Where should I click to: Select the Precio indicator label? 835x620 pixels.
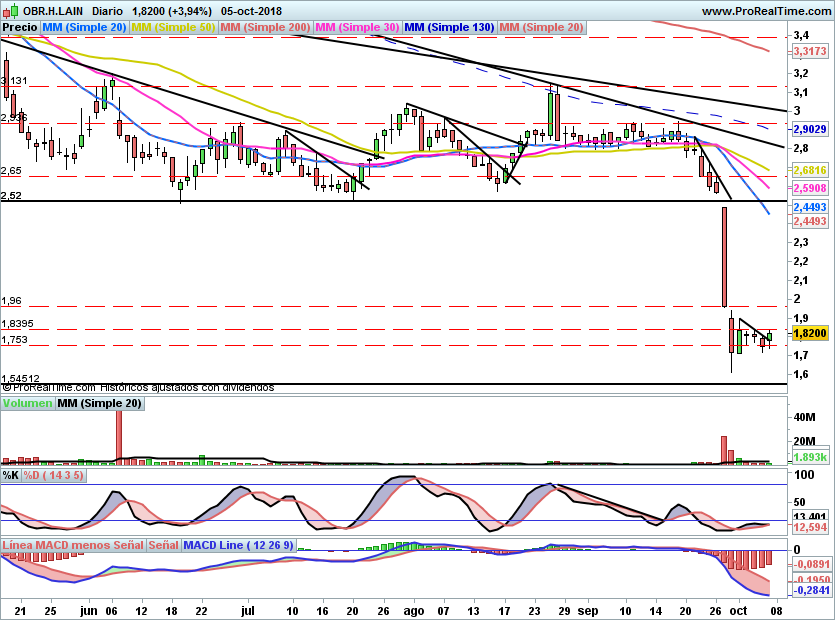coord(20,27)
